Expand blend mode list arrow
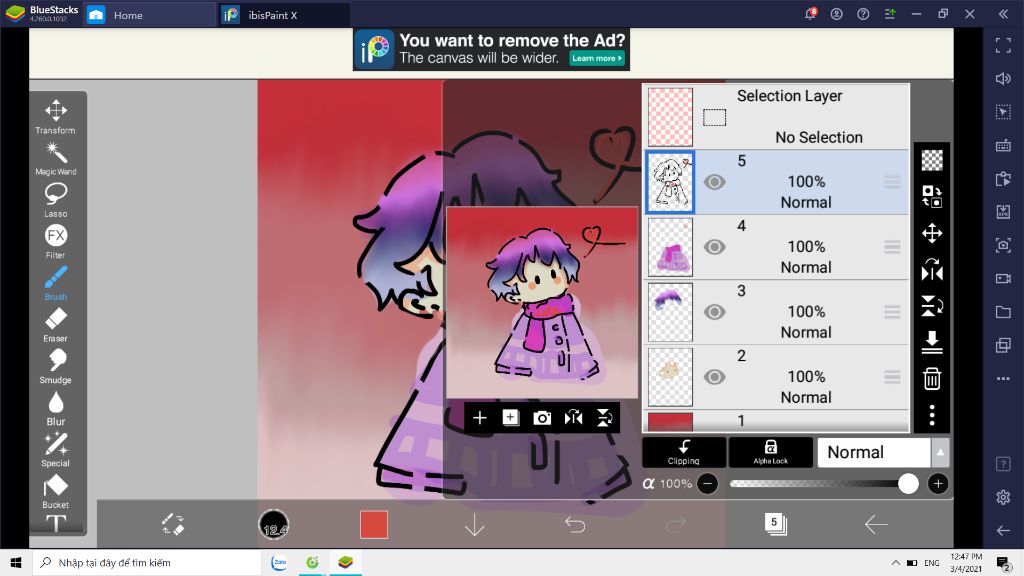Screen dimensions: 1024x576 pyautogui.click(x=940, y=452)
